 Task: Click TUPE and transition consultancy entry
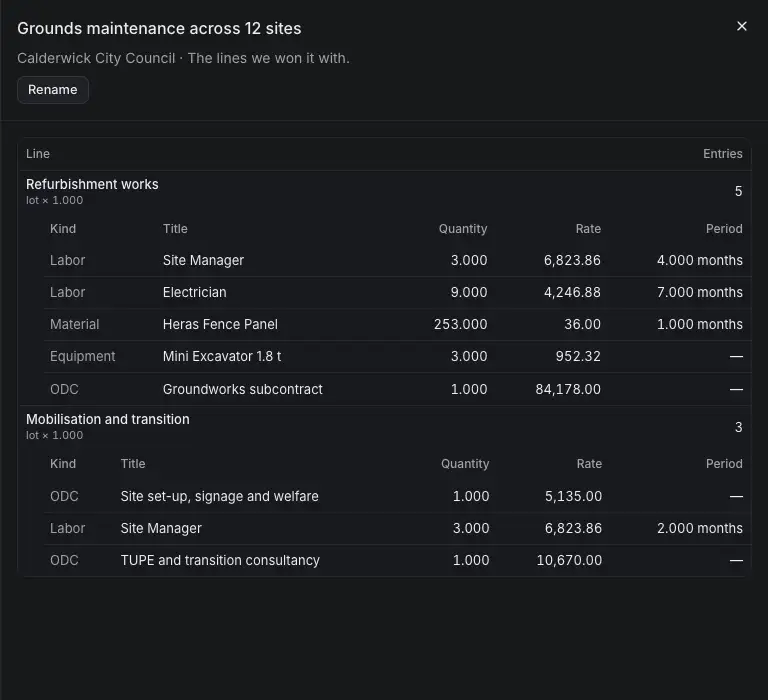coord(220,560)
